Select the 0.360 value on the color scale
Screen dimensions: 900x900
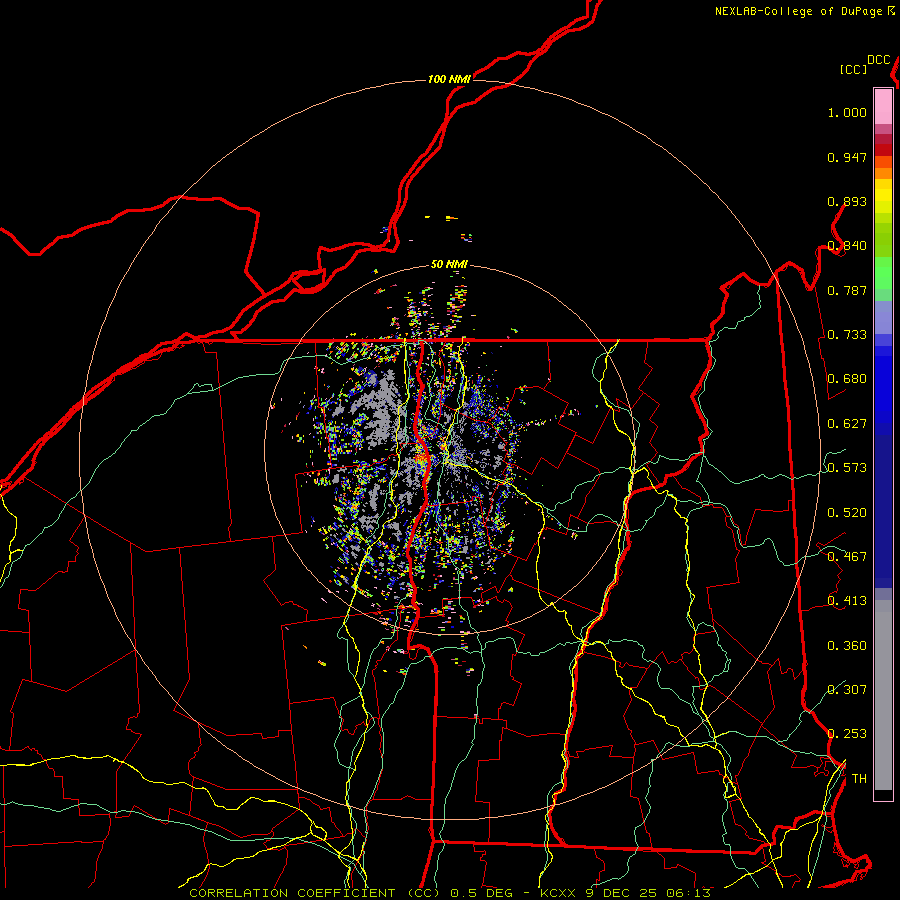847,646
